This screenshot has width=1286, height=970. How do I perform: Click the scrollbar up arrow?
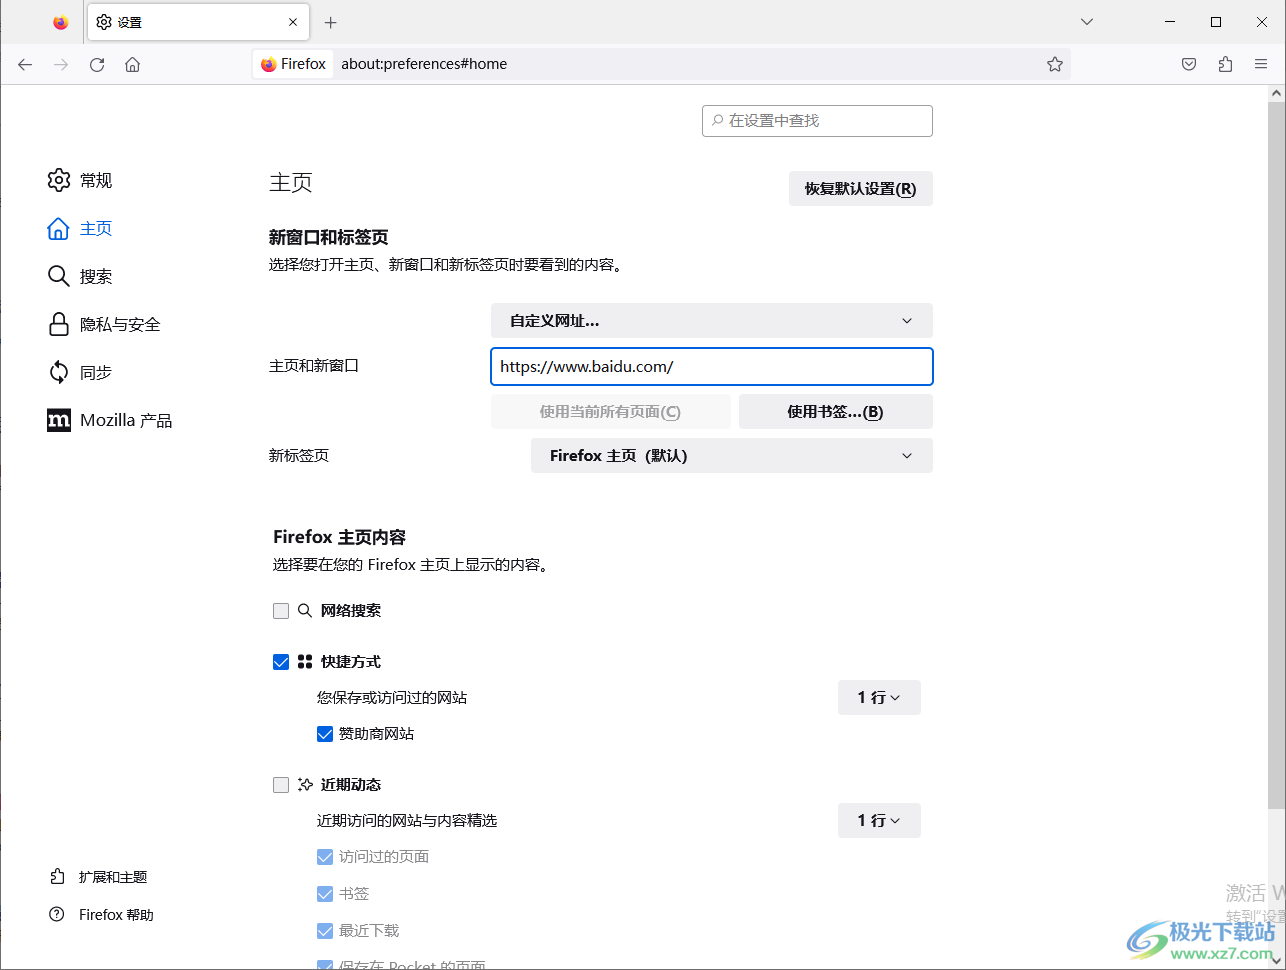click(x=1276, y=93)
